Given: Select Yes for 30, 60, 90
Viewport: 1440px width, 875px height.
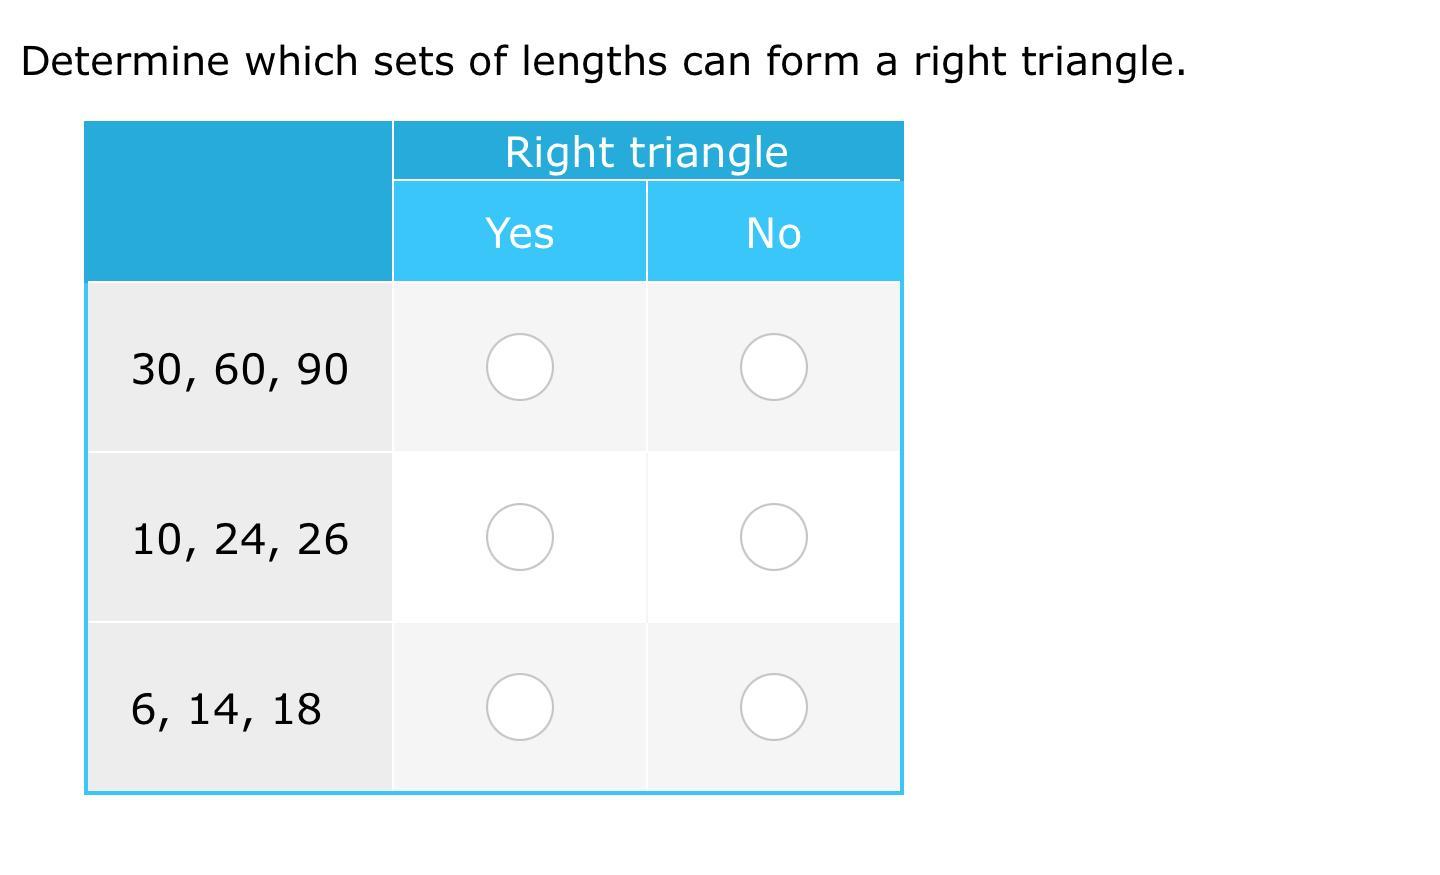Looking at the screenshot, I should tap(520, 367).
